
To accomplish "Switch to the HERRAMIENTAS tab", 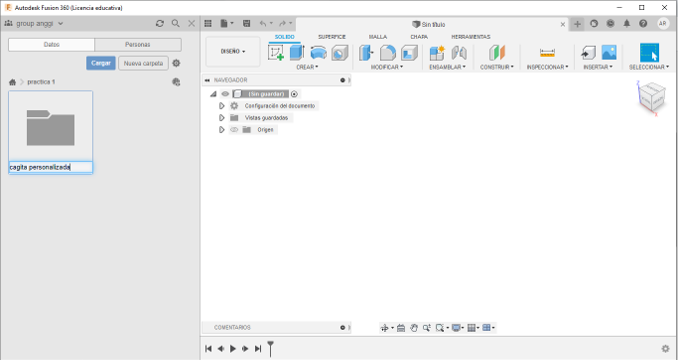I will (470, 37).
